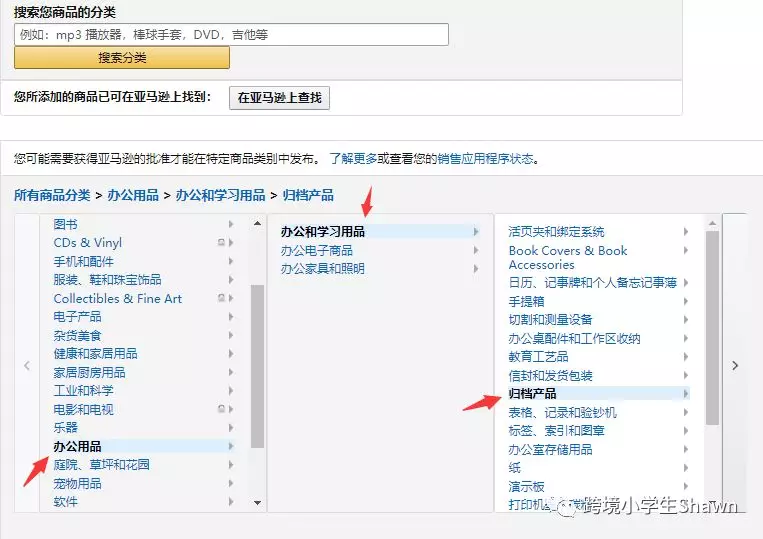763x539 pixels.
Task: Select 办公和学习用品 in second column
Action: pos(323,232)
